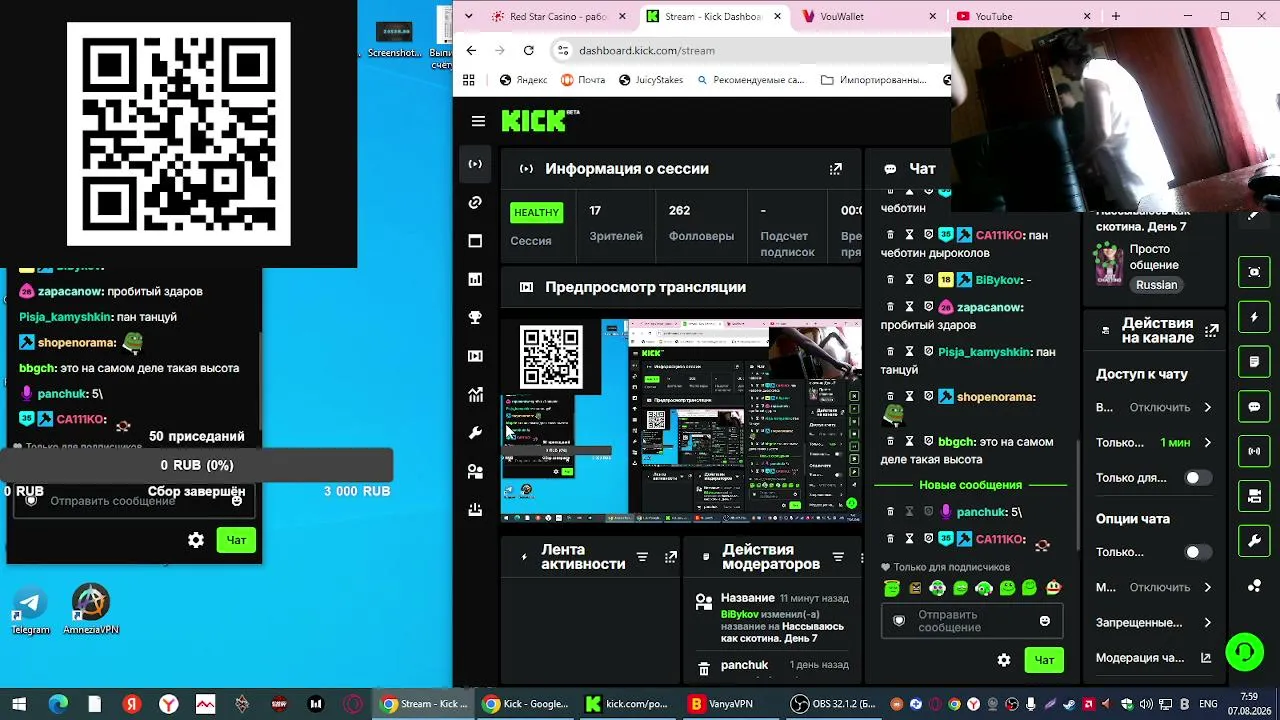
Task: Select the Stream - Kick Dashboard tab
Action: pyautogui.click(x=713, y=16)
